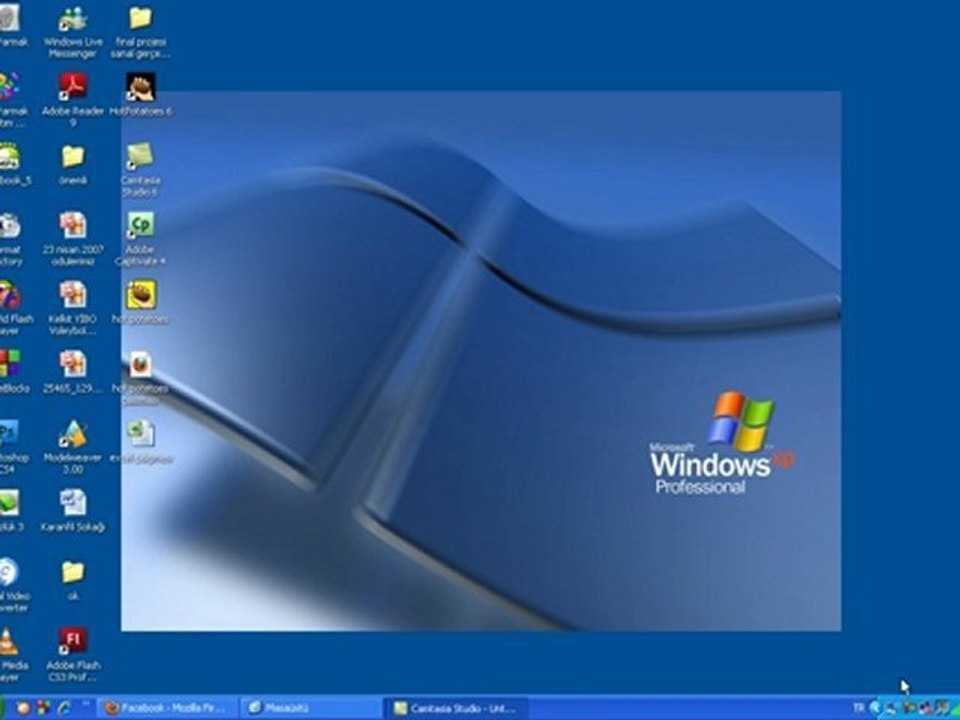Switch to the Masaüstü taskbar button

310,708
